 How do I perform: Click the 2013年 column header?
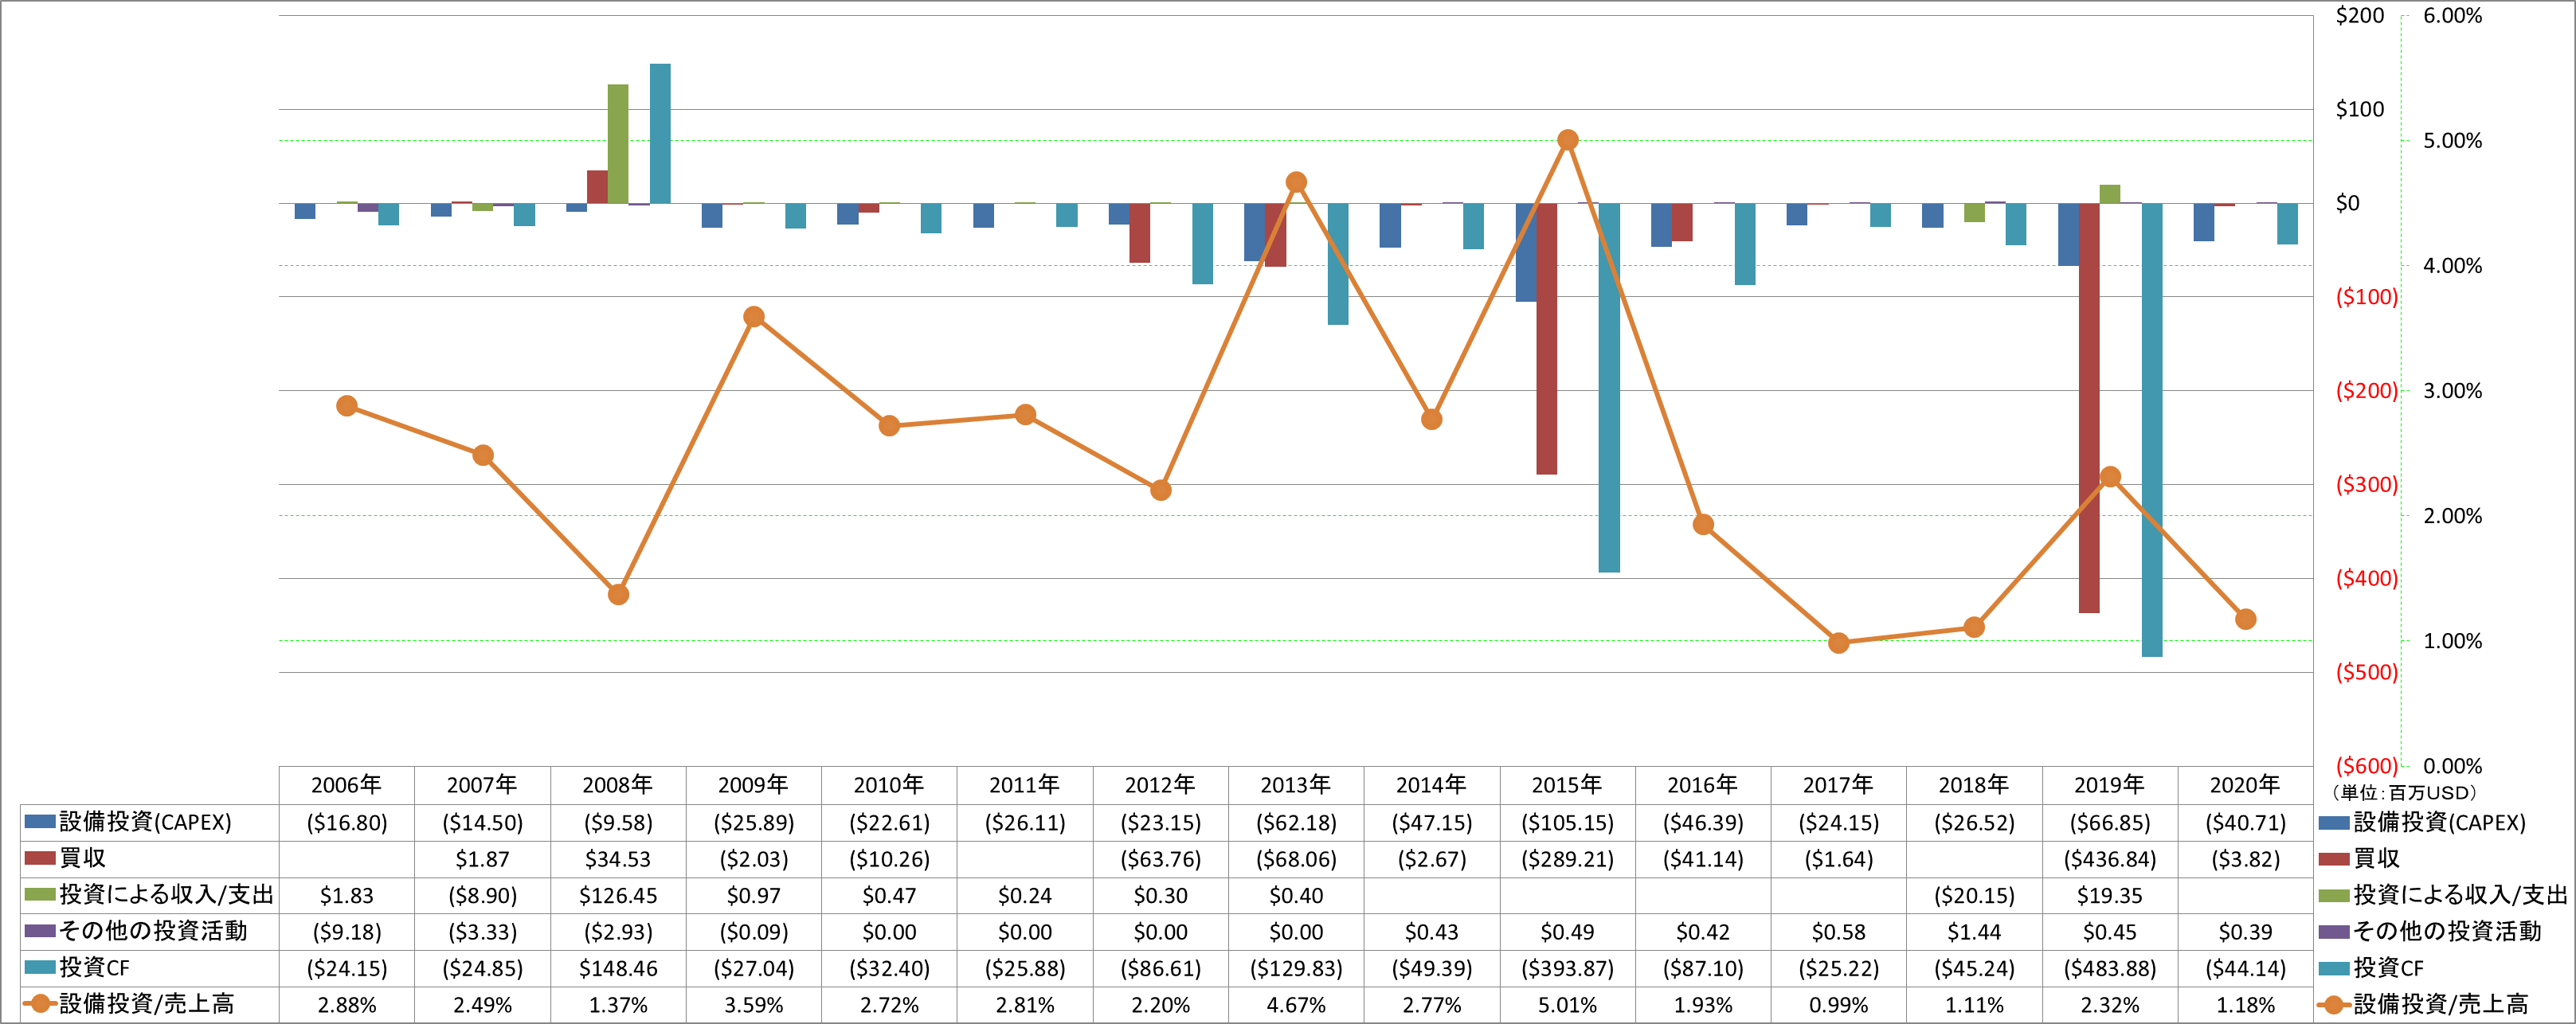click(1296, 785)
